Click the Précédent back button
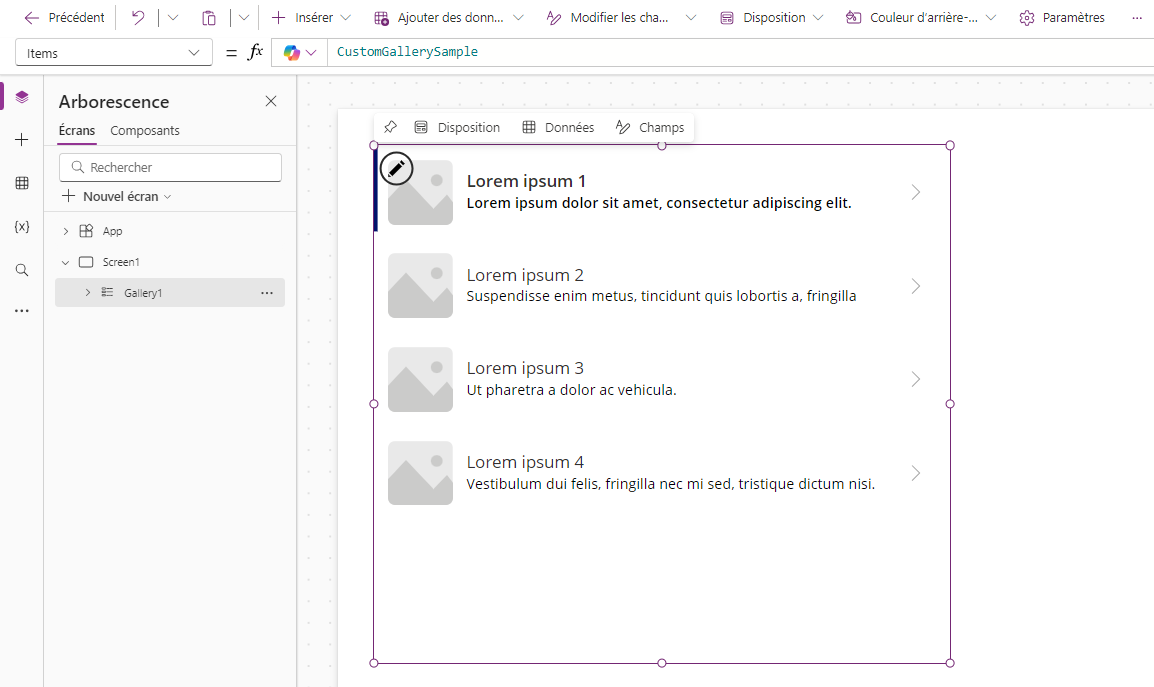 64,18
